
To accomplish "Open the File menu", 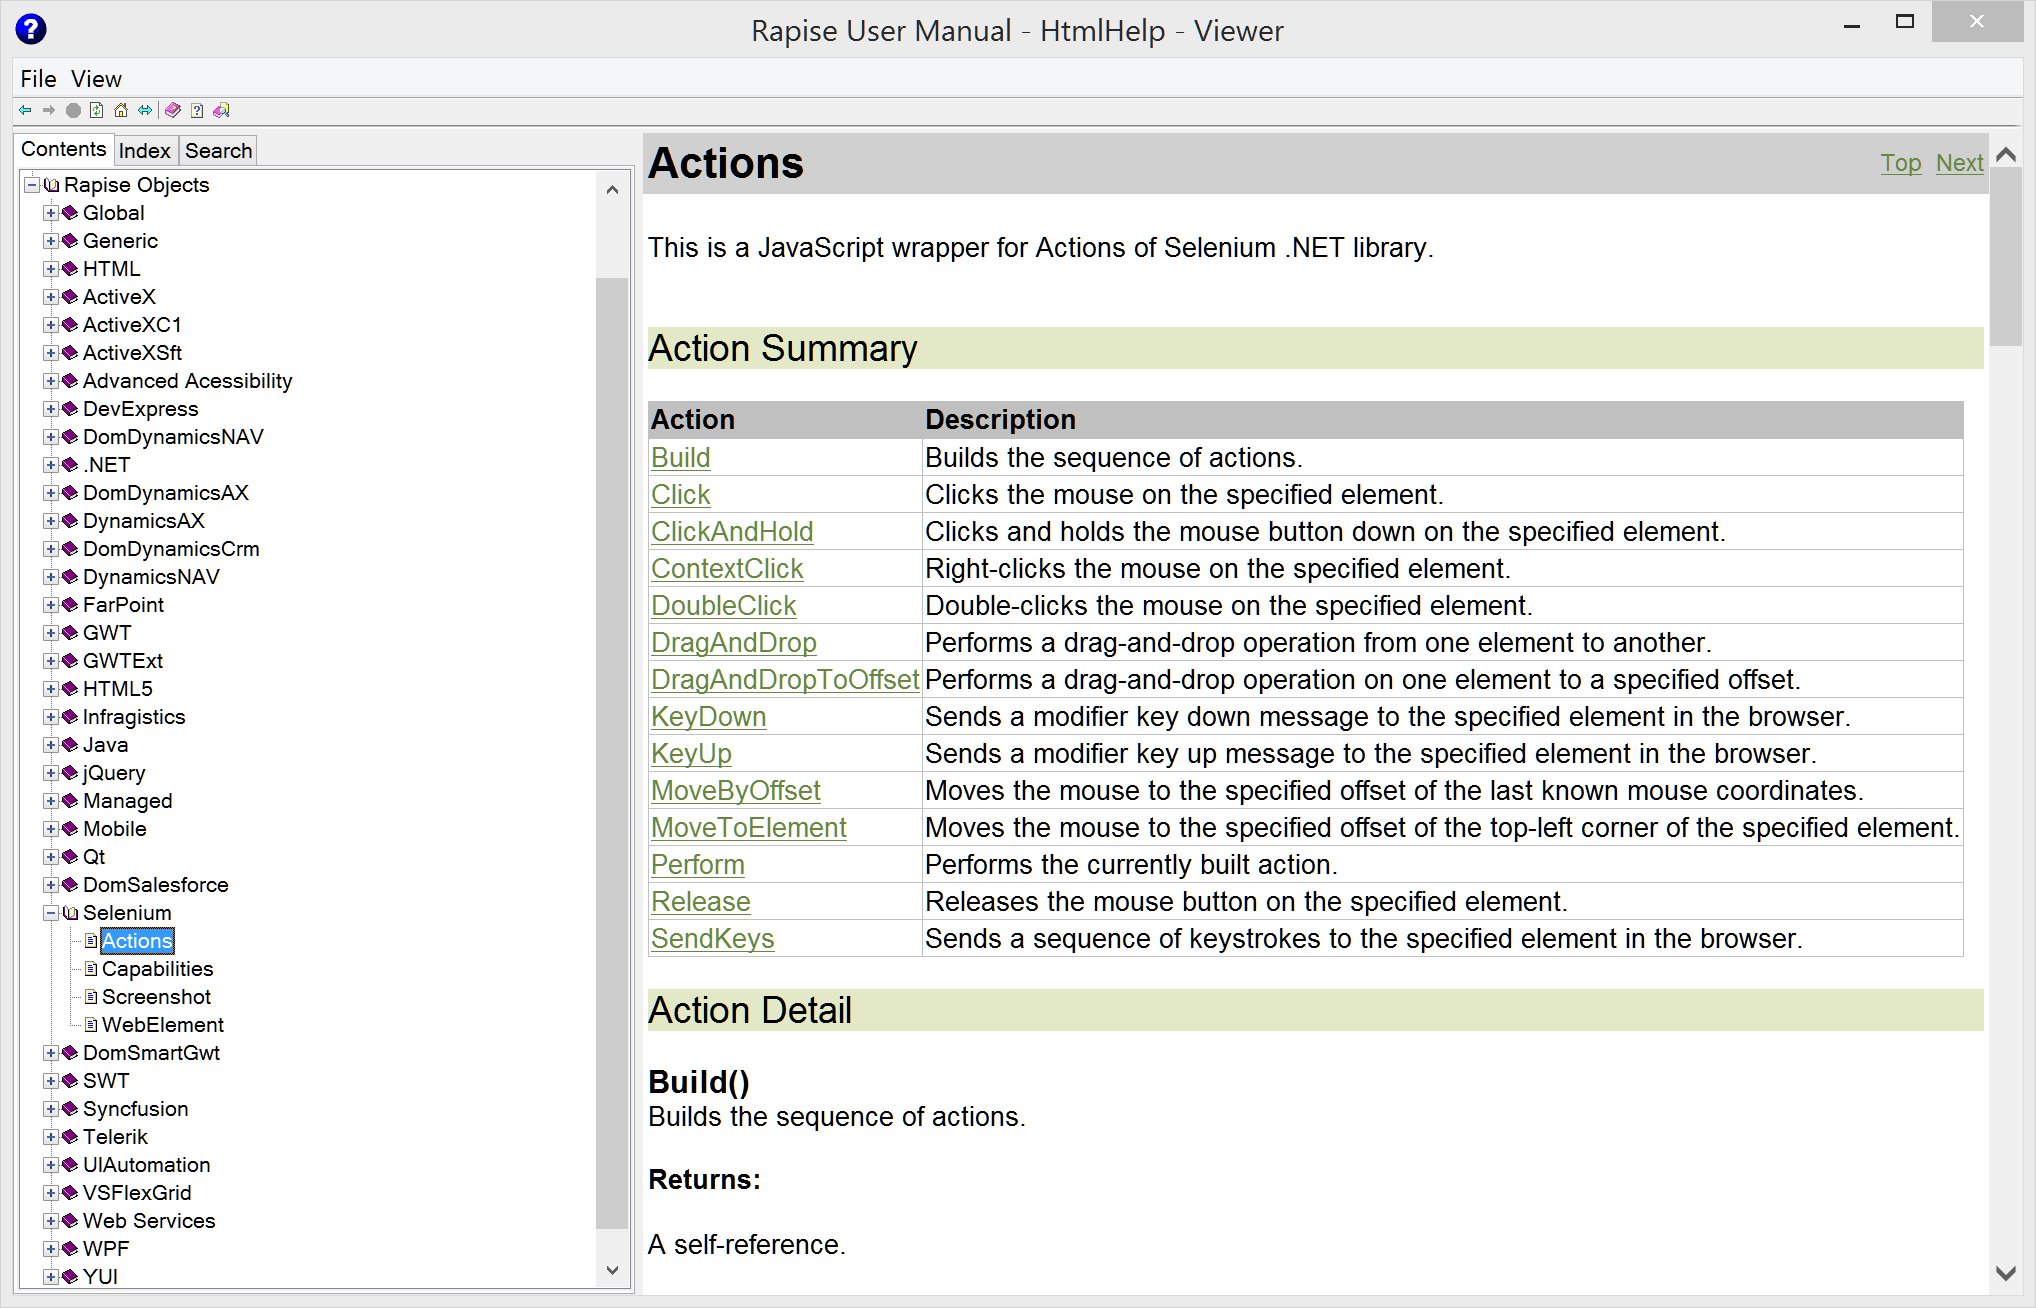I will (38, 79).
